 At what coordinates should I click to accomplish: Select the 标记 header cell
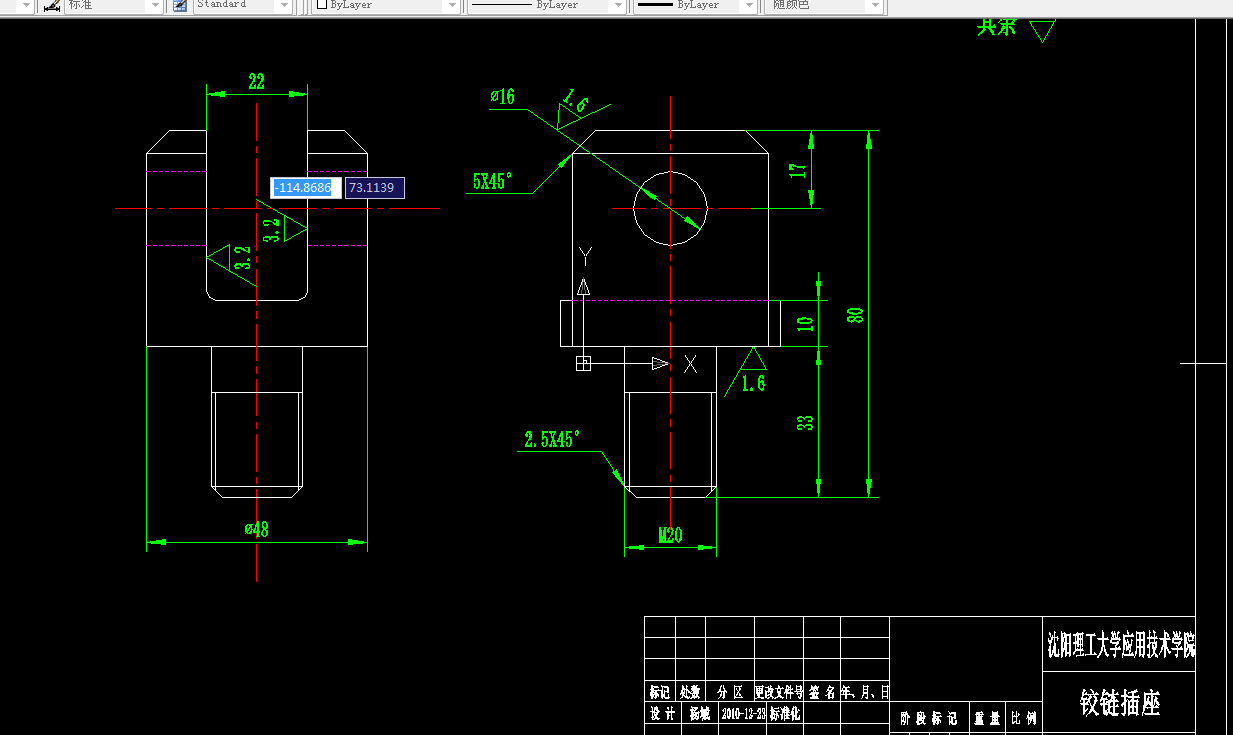660,692
